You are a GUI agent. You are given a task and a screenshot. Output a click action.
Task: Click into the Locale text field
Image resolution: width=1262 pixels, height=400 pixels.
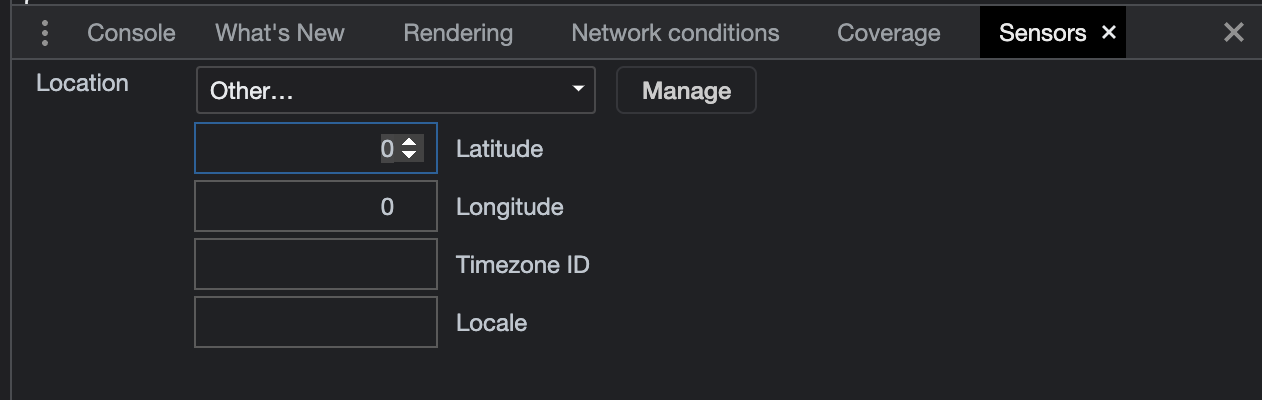click(x=316, y=322)
